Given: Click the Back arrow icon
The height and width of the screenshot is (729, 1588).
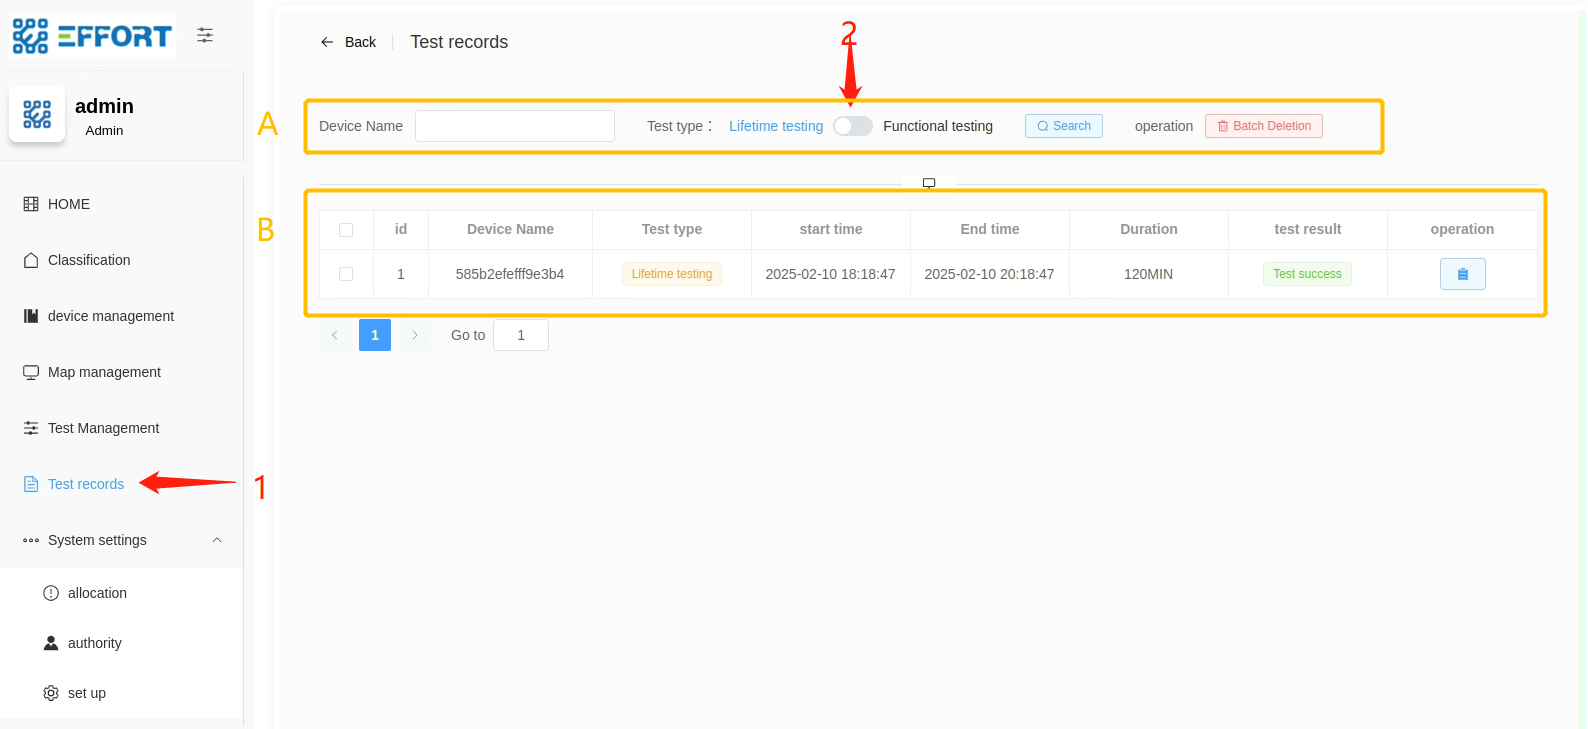Looking at the screenshot, I should tap(327, 42).
